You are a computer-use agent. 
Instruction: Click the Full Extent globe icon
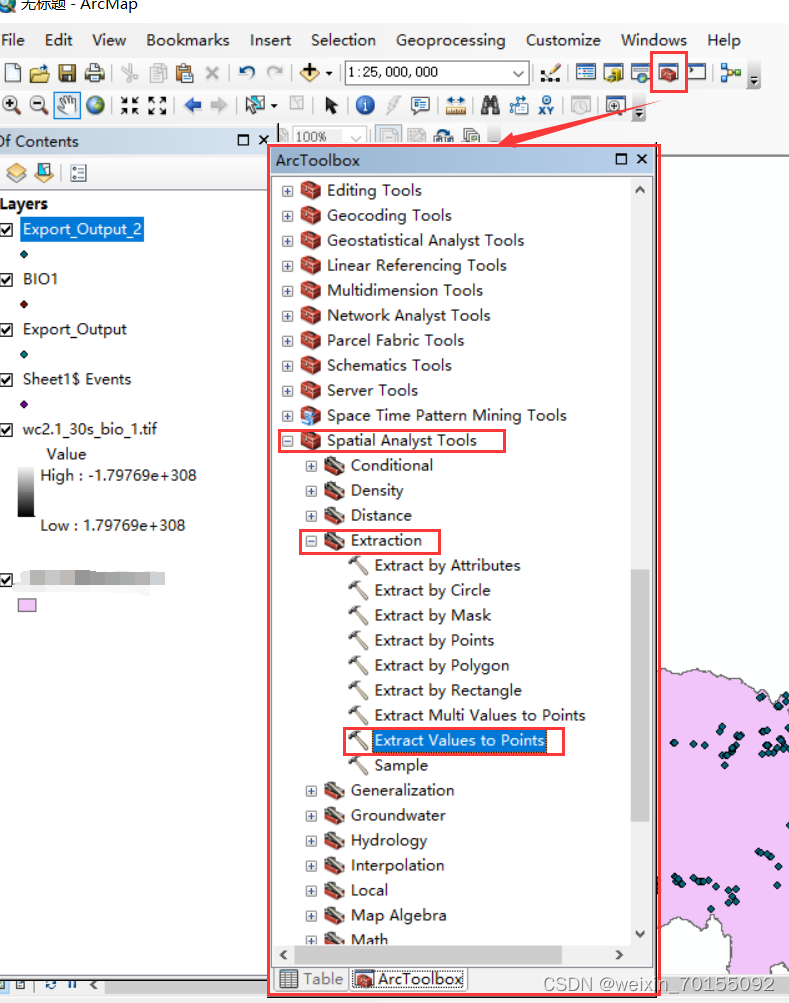tap(95, 105)
